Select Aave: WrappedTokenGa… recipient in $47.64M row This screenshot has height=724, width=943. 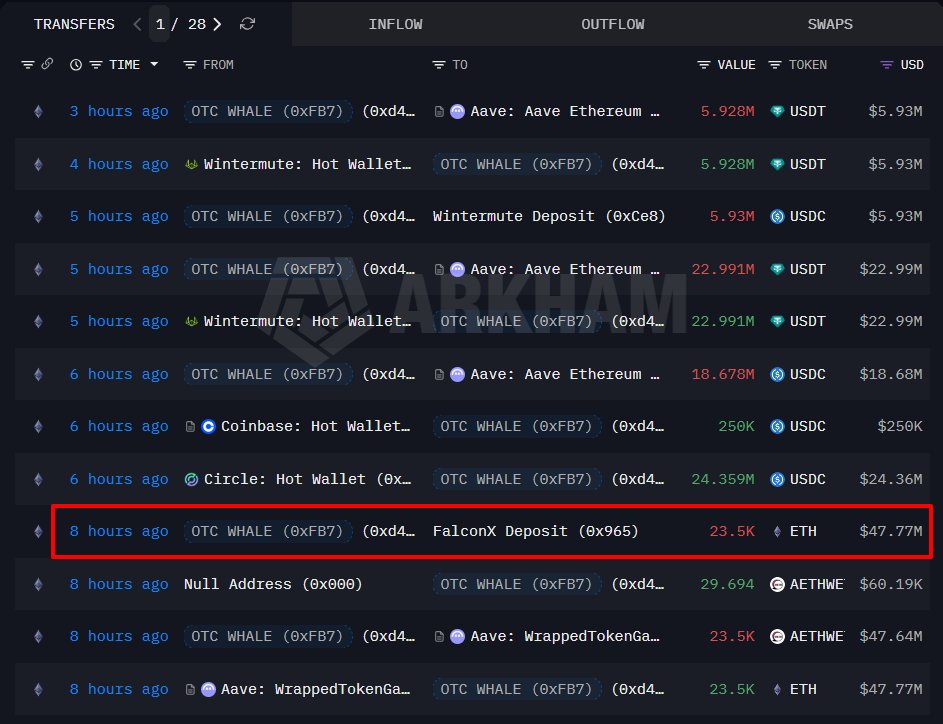[565, 636]
